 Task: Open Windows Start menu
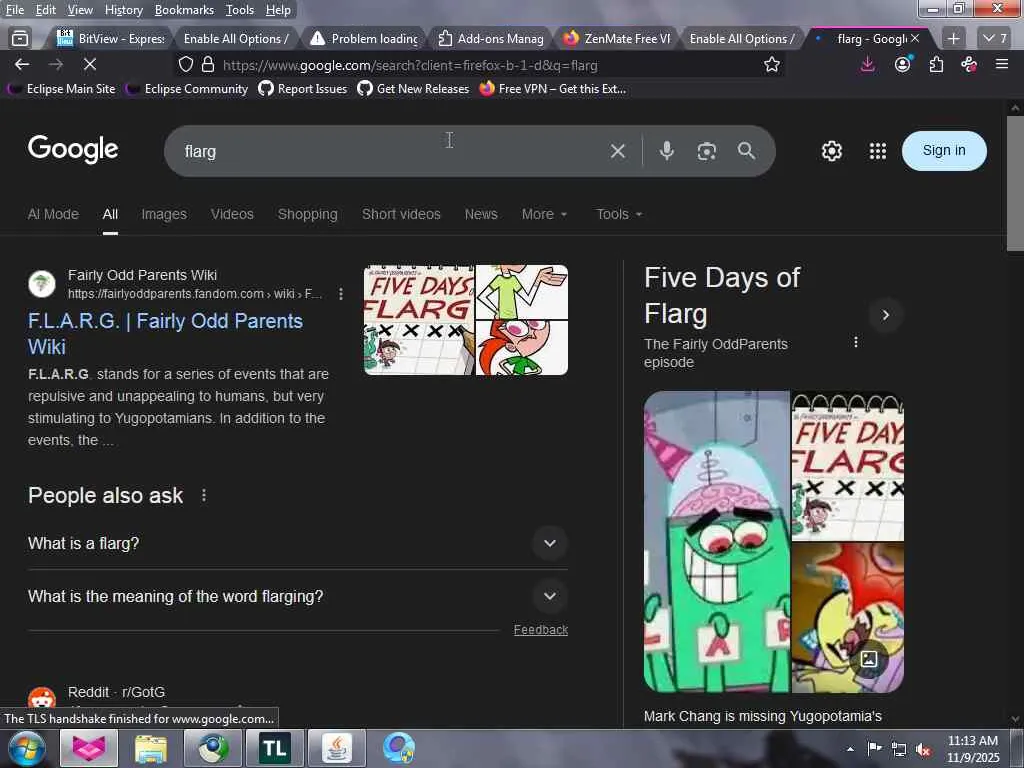[x=27, y=748]
